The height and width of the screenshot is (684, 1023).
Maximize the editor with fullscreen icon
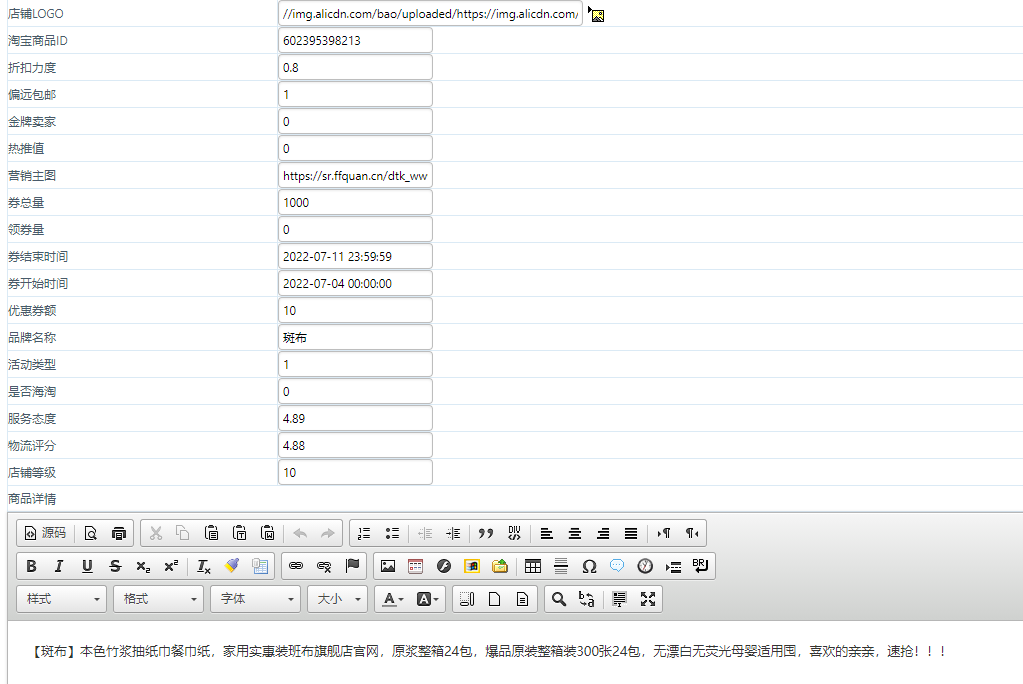(x=648, y=599)
